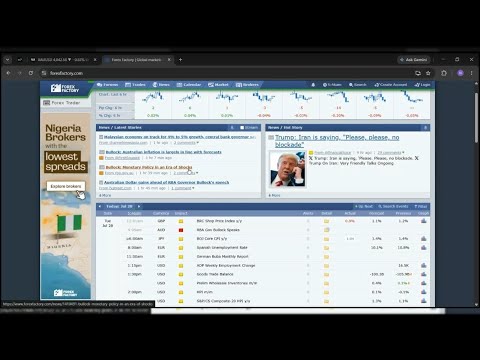Viewport: 480px width, 360px height.
Task: Open detail folder for Prelim Wholesale Inventories
Action: click(x=326, y=283)
